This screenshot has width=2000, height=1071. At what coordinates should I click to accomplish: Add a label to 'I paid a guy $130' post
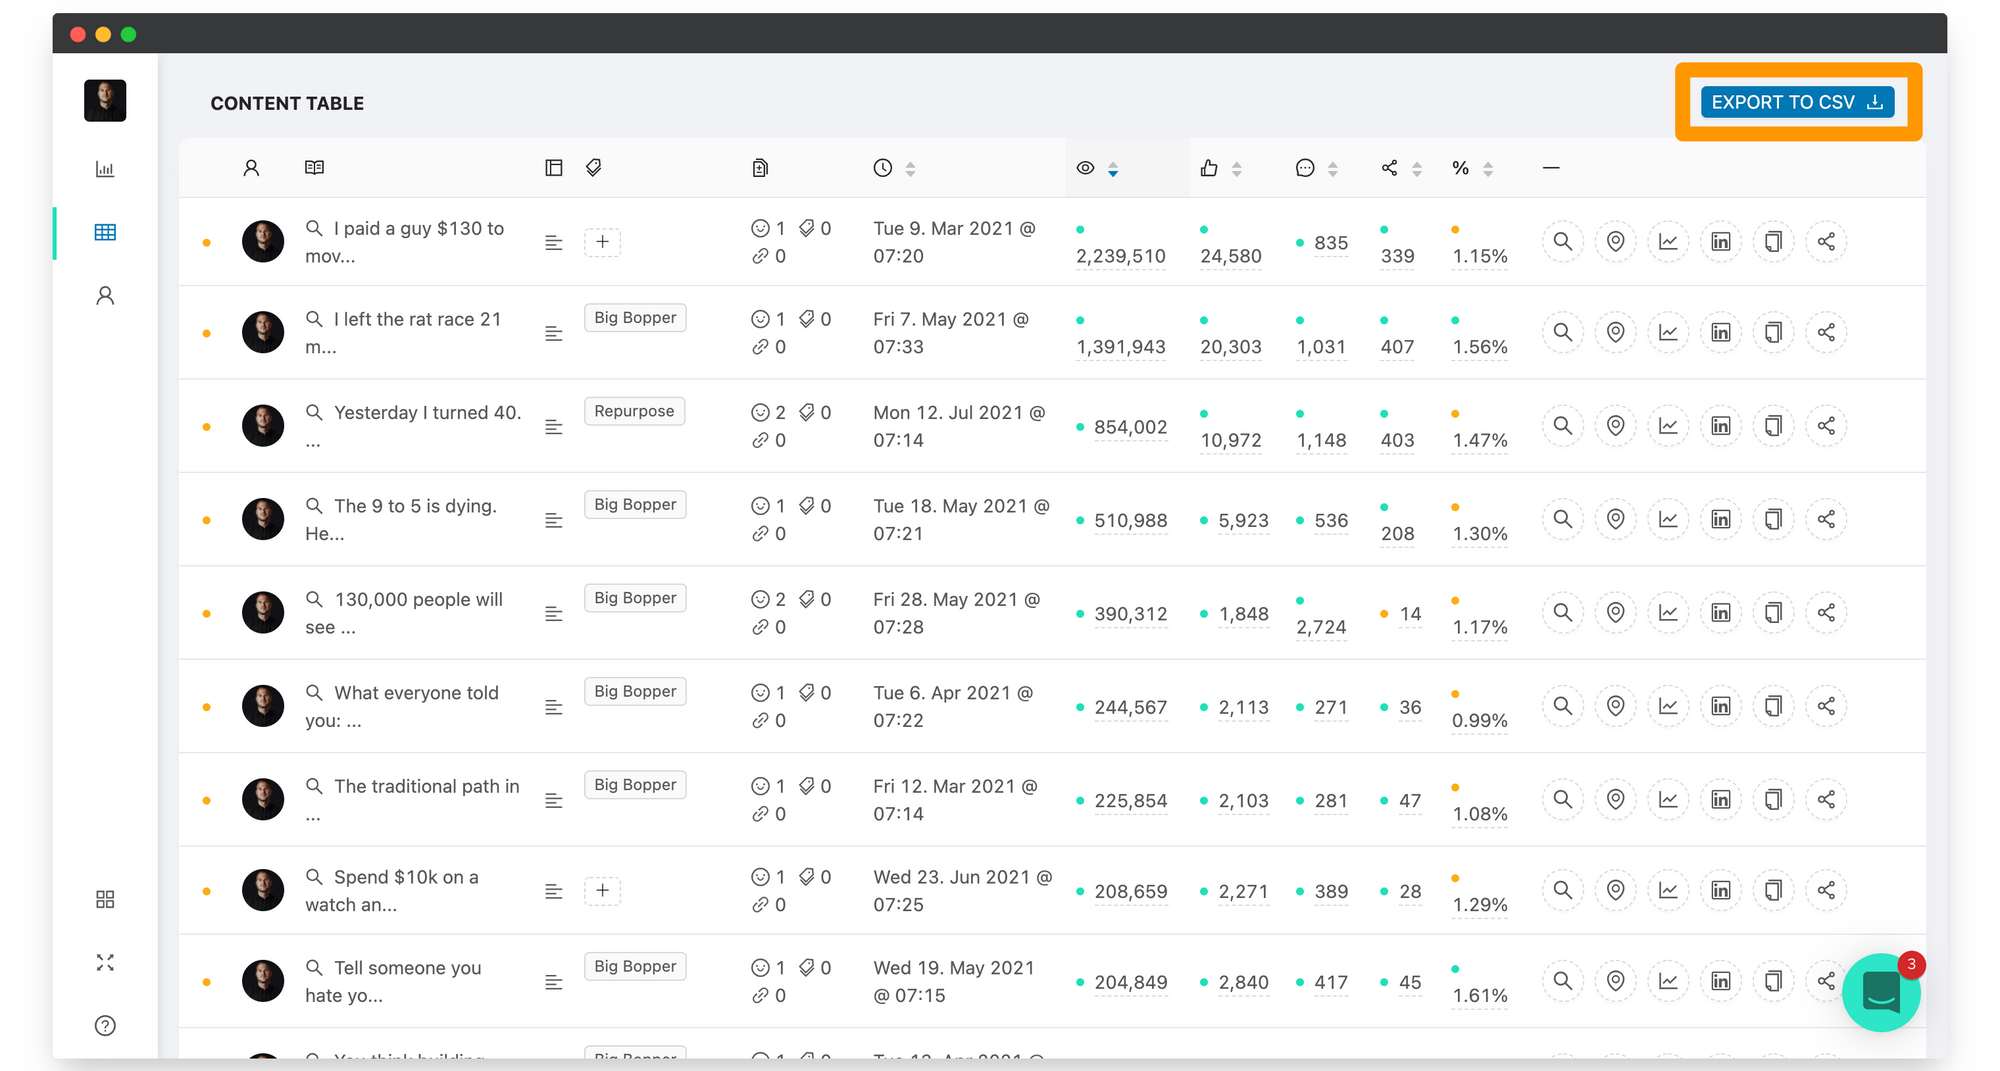point(602,241)
